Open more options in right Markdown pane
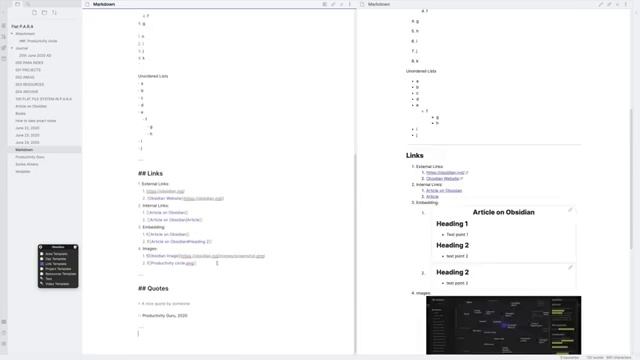This screenshot has height=360, width=640. tap(626, 4)
